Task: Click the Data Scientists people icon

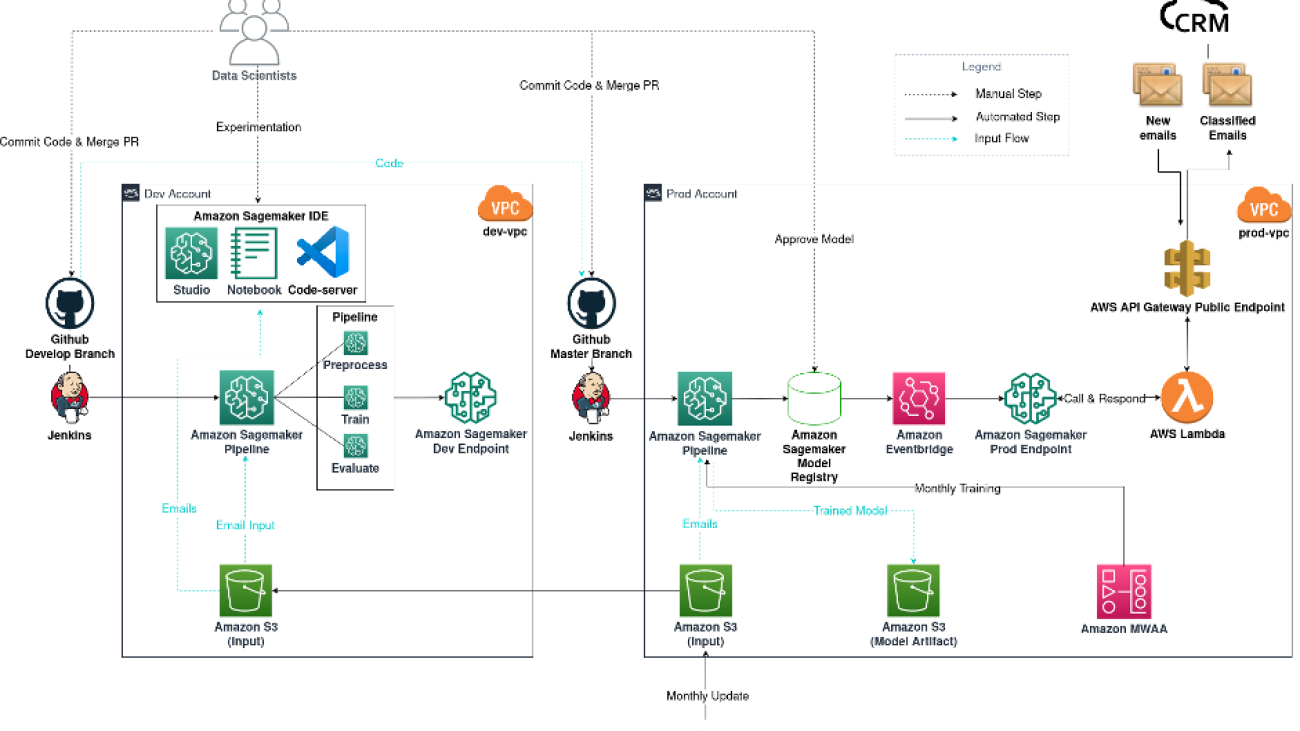Action: pos(254,30)
